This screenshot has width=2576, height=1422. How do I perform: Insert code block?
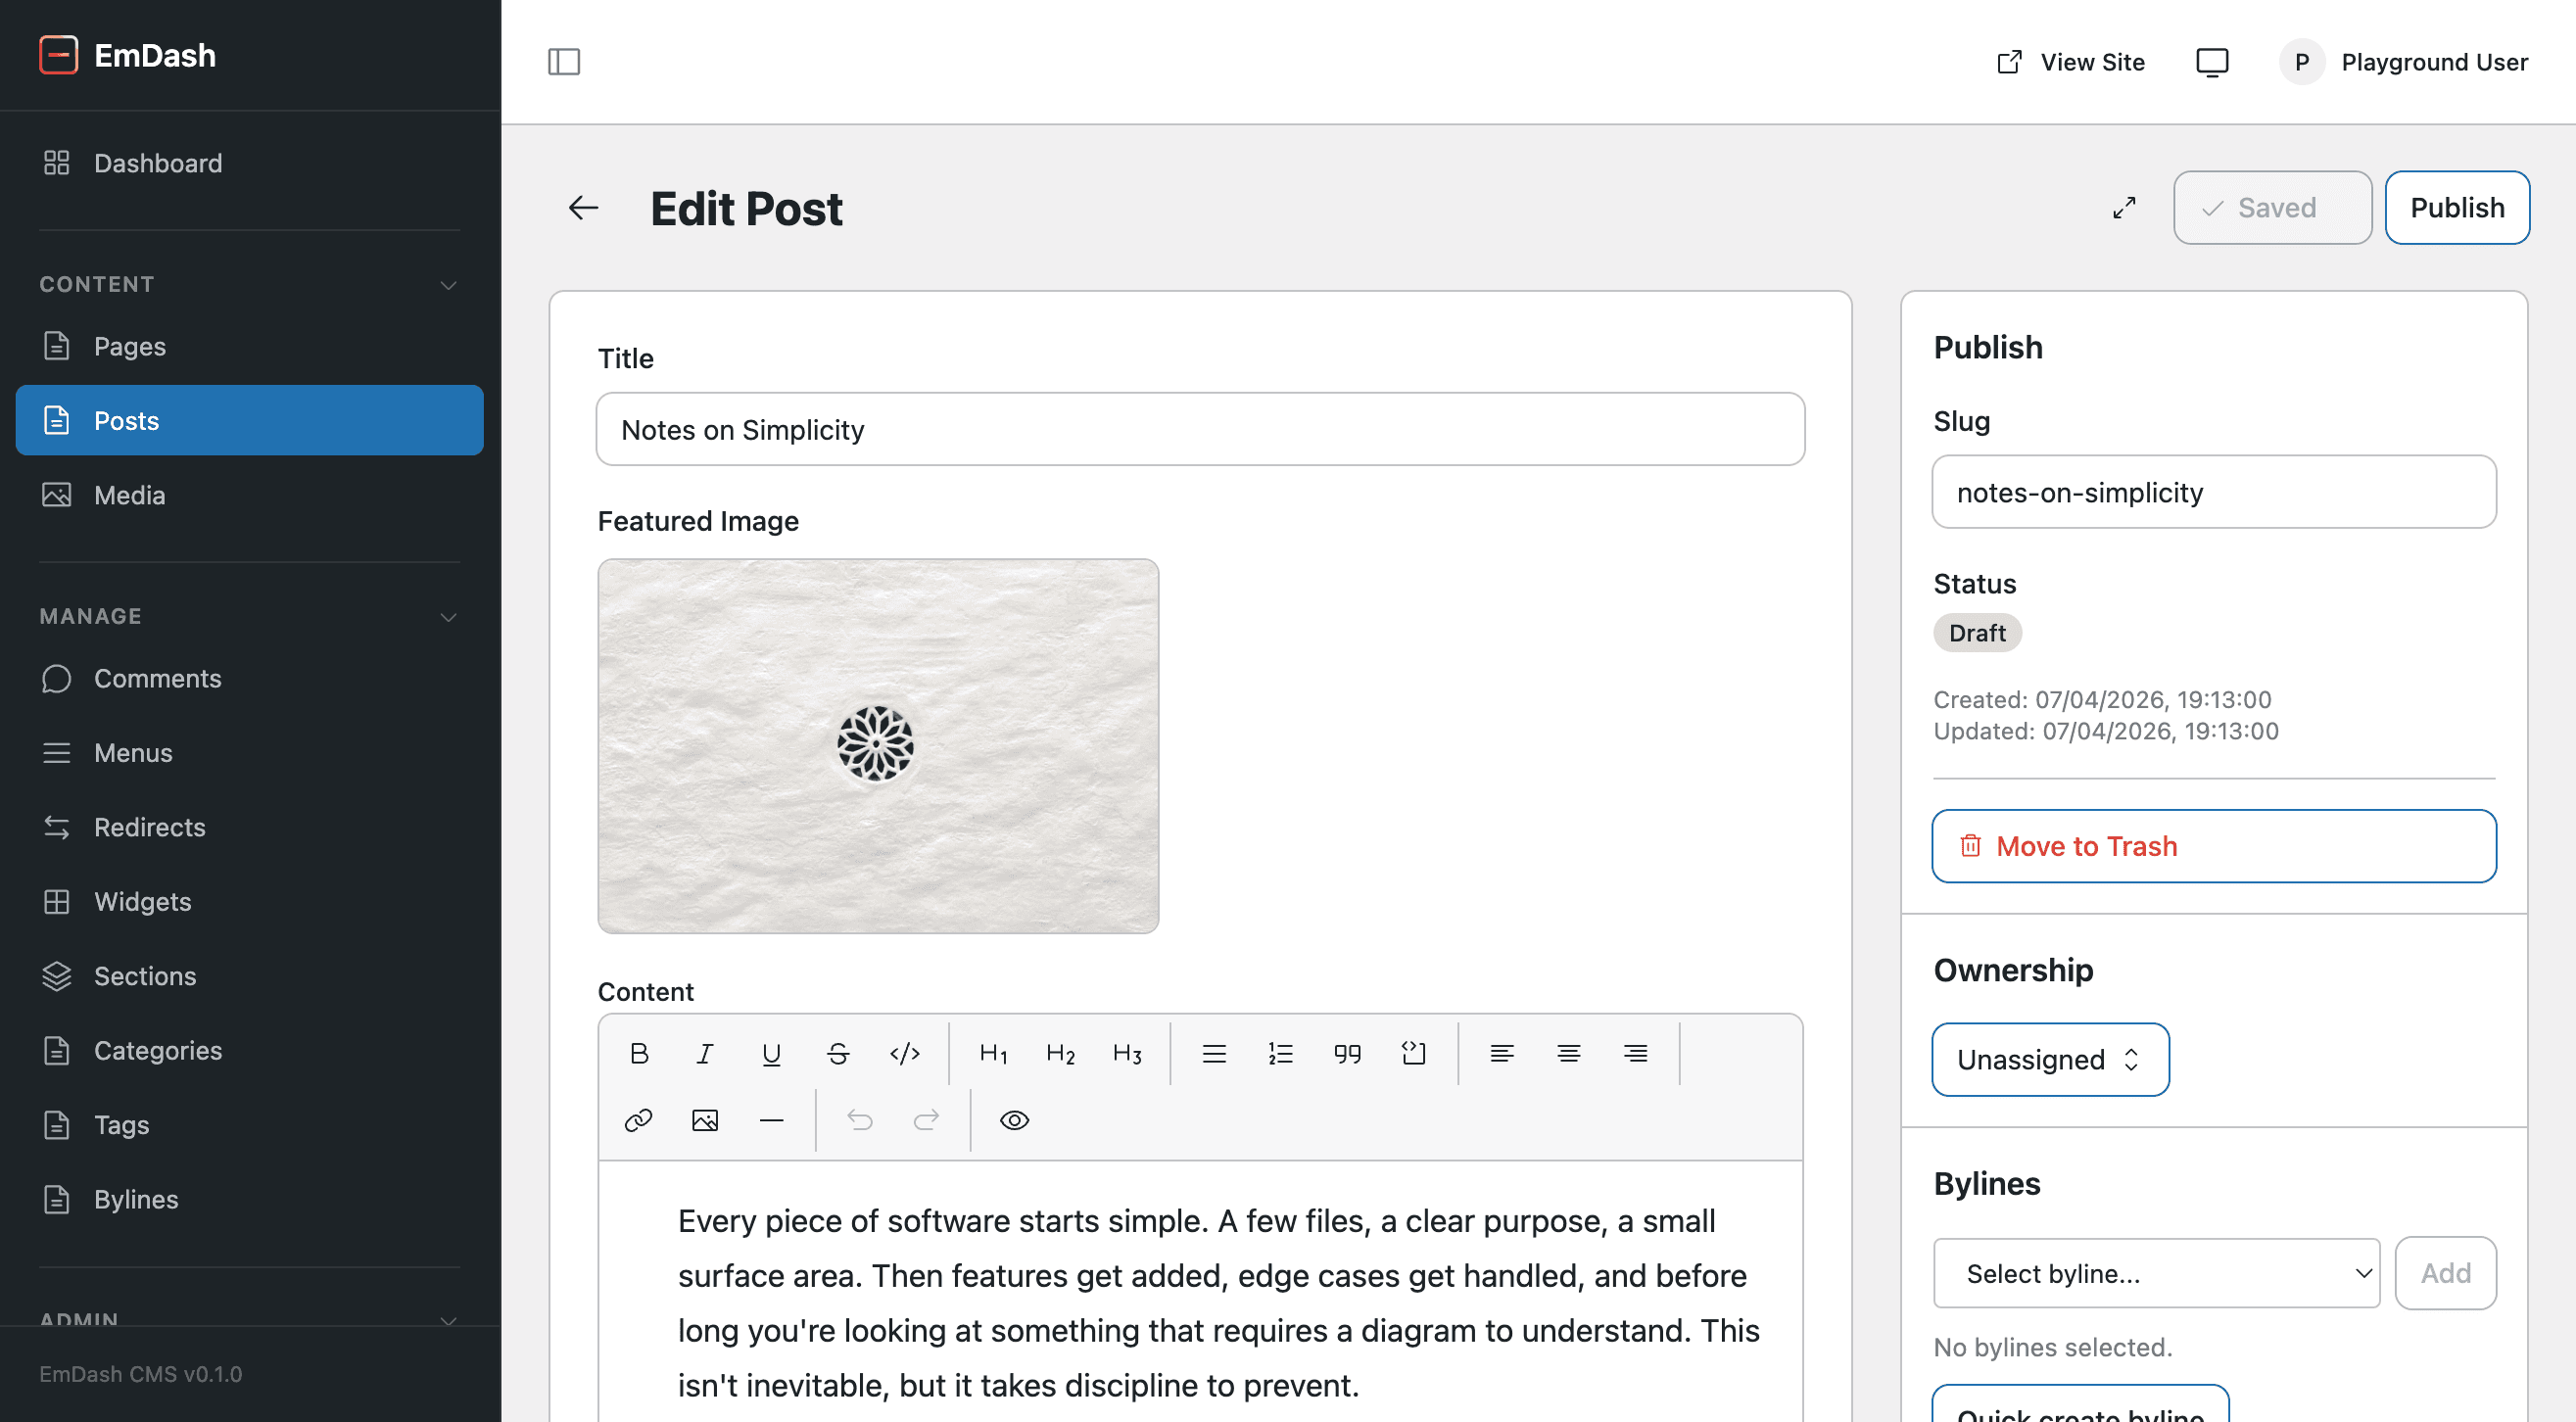tap(1413, 1053)
